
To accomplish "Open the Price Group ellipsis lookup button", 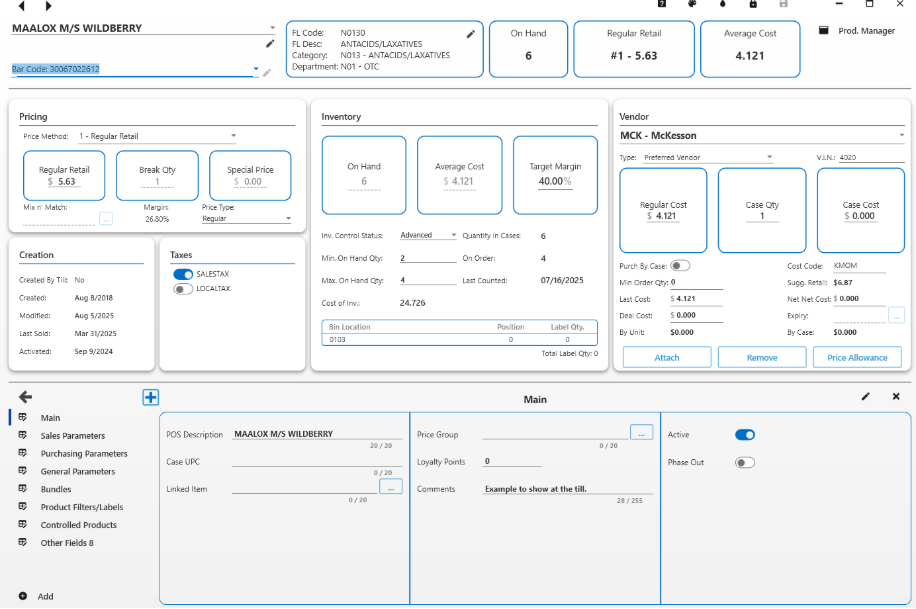I will pos(641,432).
